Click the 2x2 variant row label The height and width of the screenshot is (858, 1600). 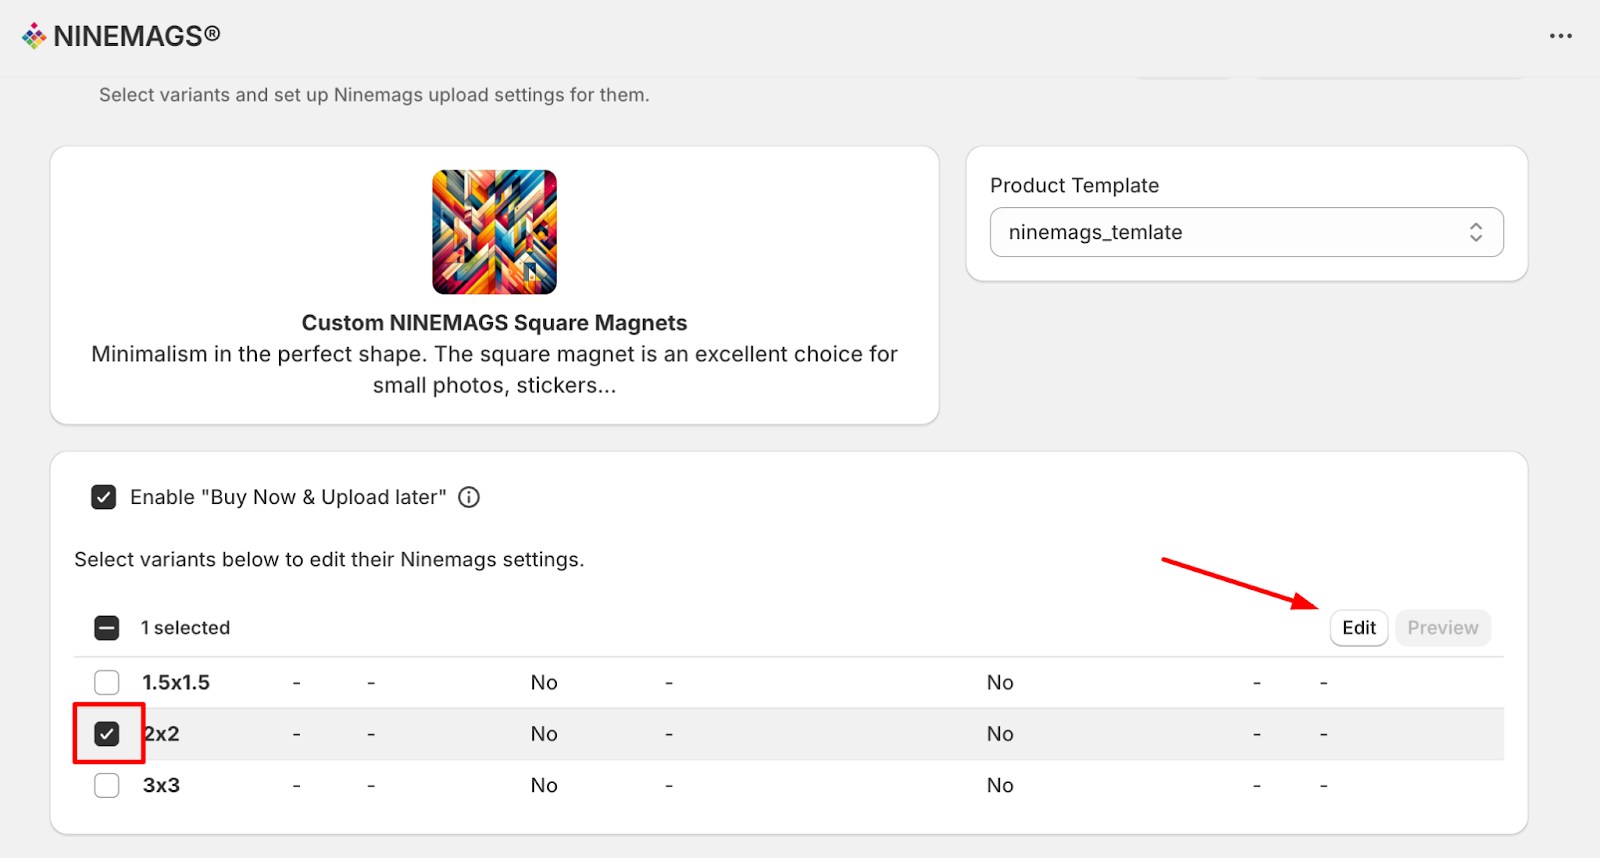pos(162,734)
